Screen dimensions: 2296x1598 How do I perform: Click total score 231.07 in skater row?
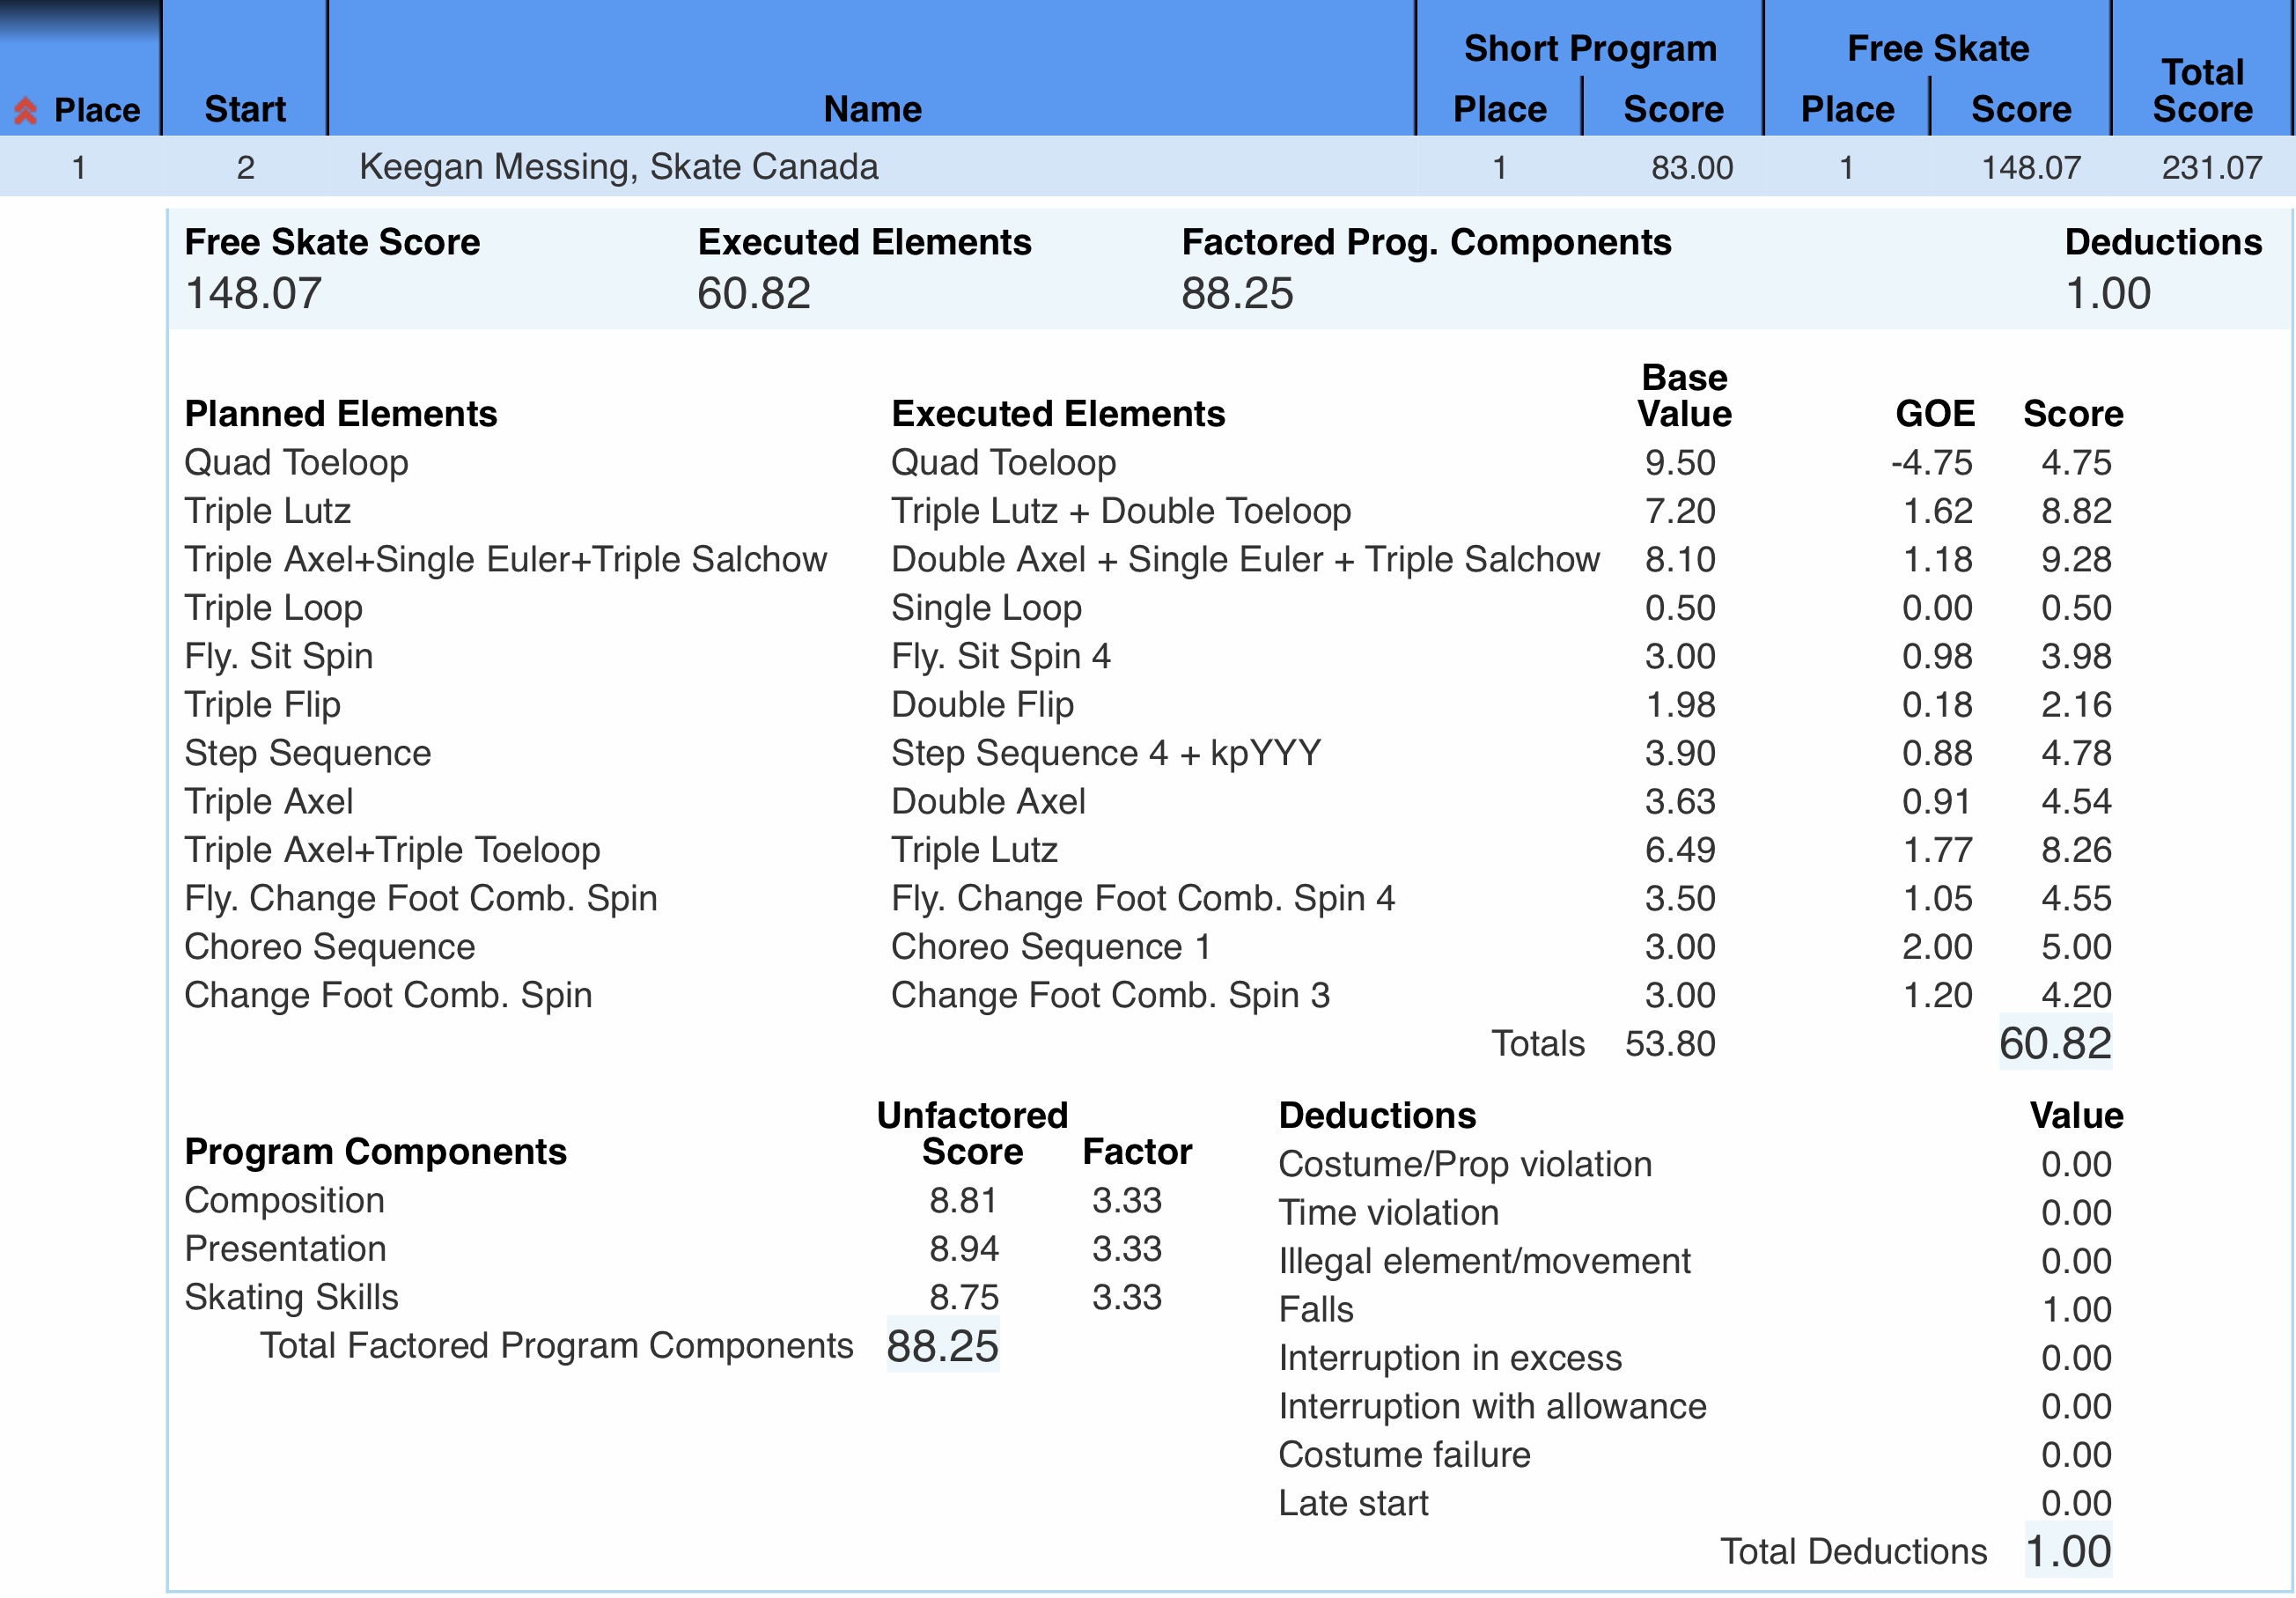tap(2211, 167)
